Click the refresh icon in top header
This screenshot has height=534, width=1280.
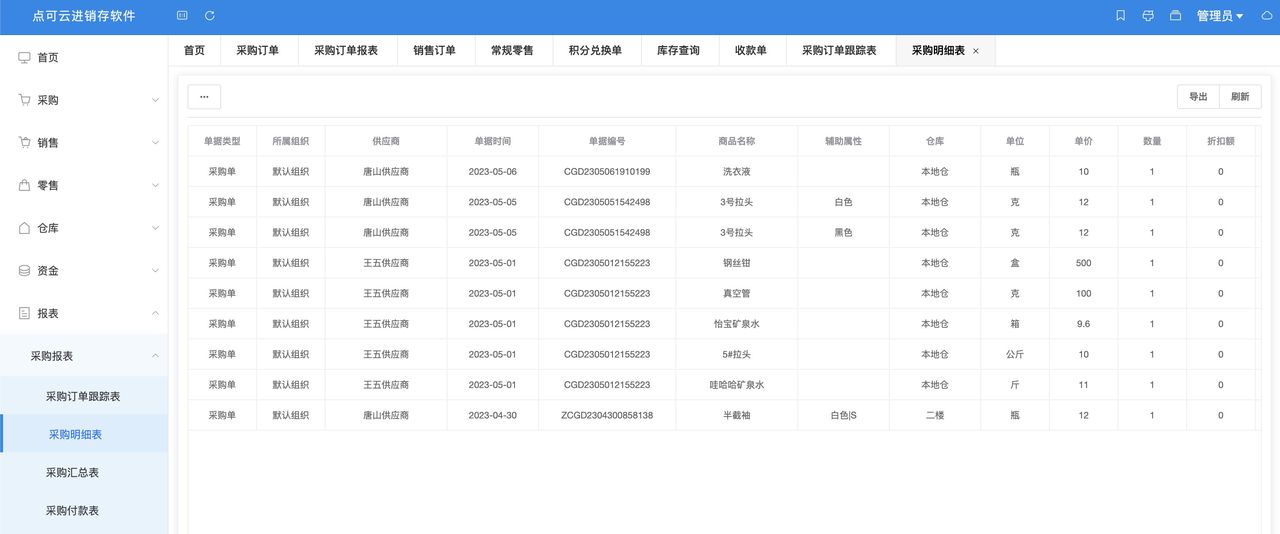(x=210, y=16)
